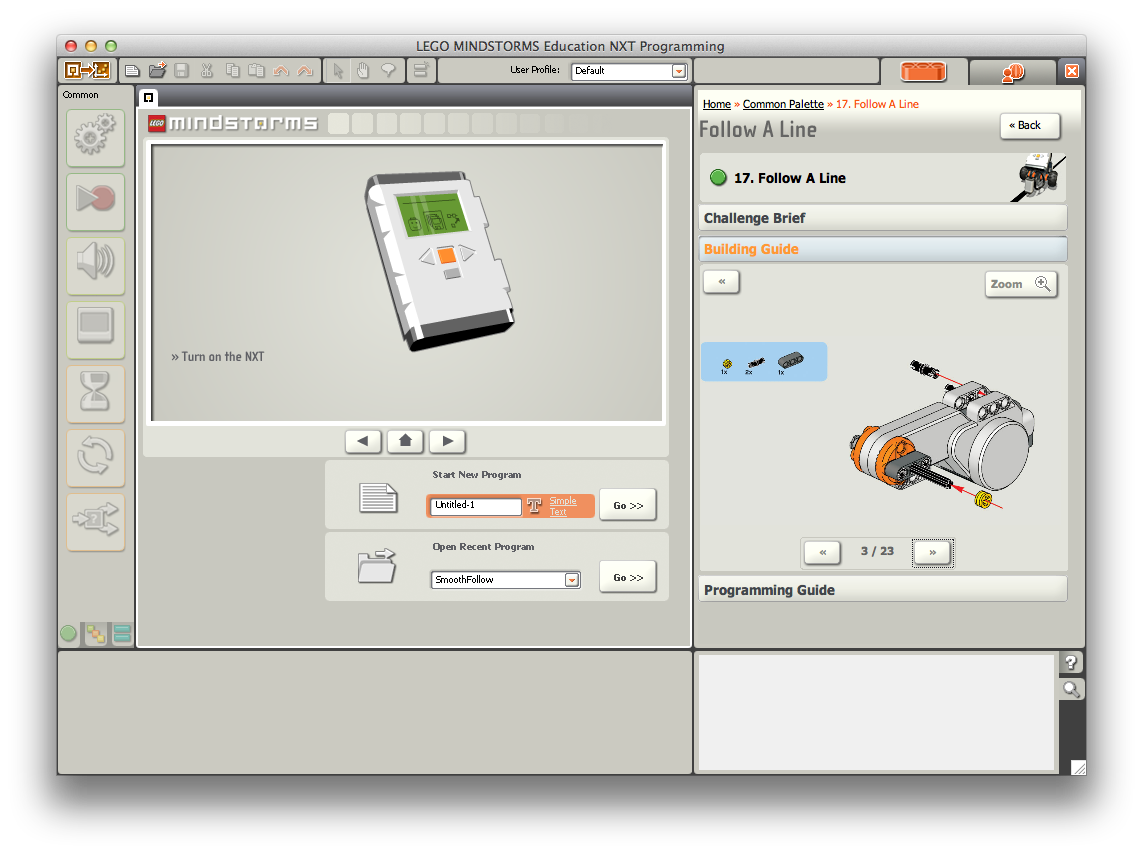Click the NXT window download icon
Image resolution: width=1143 pixels, height=854 pixels.
[87, 70]
